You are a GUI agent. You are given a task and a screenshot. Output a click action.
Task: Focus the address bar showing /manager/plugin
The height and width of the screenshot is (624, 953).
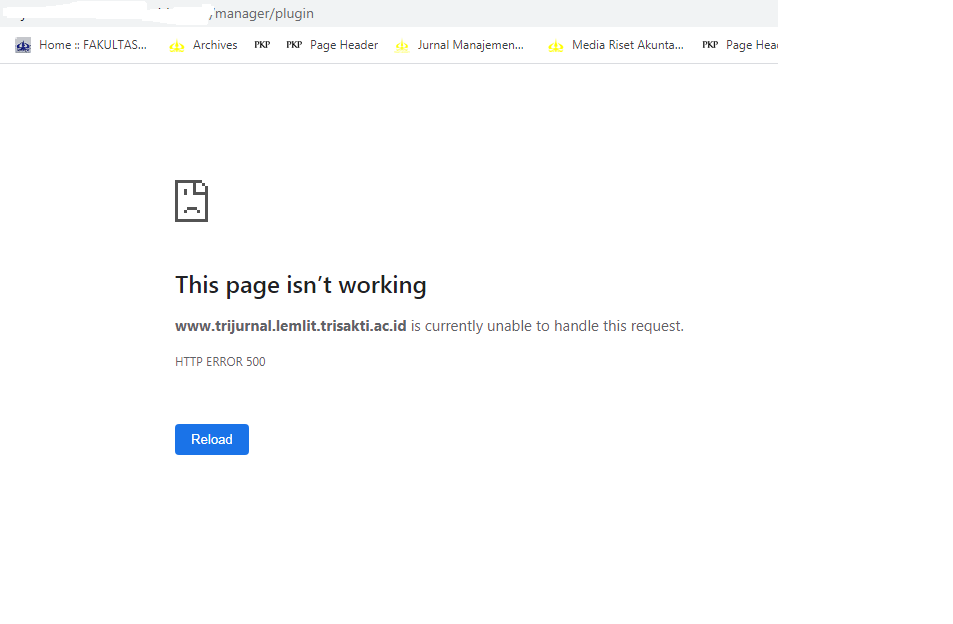400,13
